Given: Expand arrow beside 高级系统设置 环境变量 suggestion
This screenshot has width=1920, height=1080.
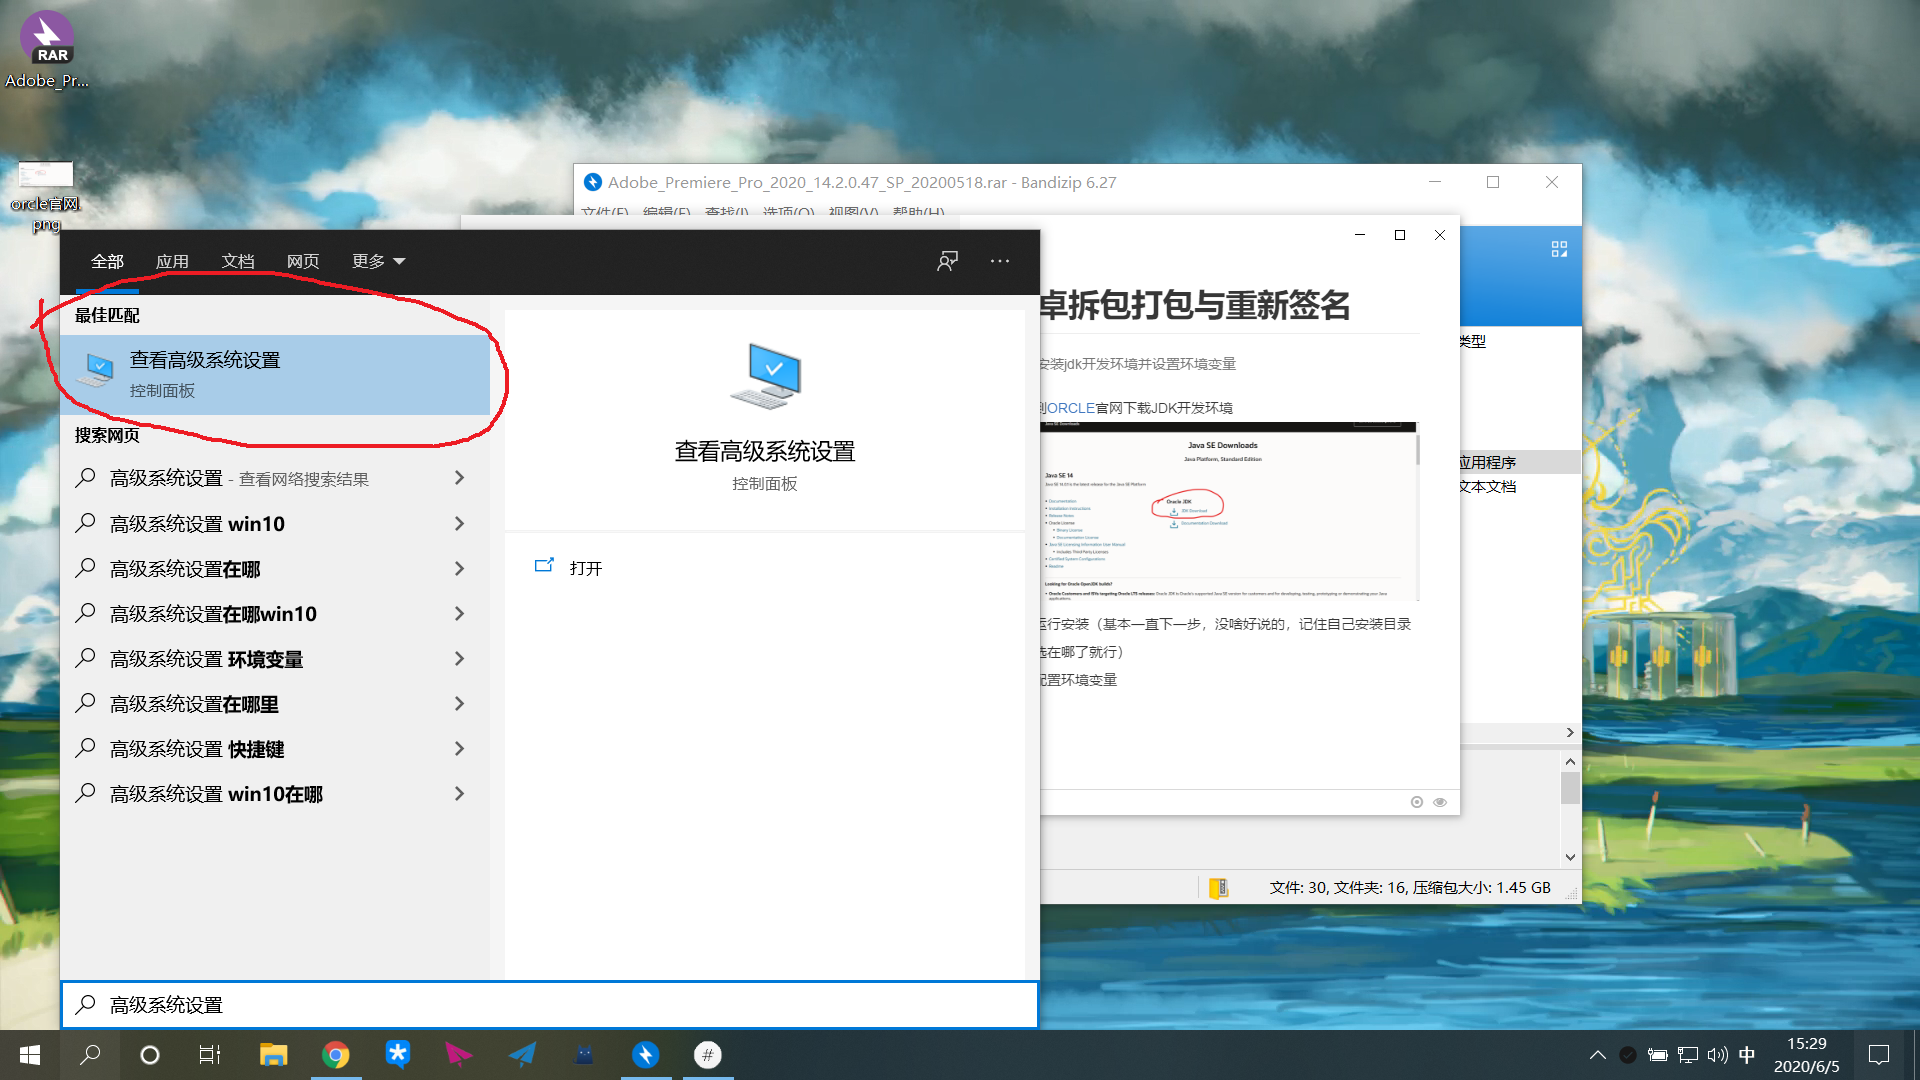Looking at the screenshot, I should pyautogui.click(x=460, y=659).
